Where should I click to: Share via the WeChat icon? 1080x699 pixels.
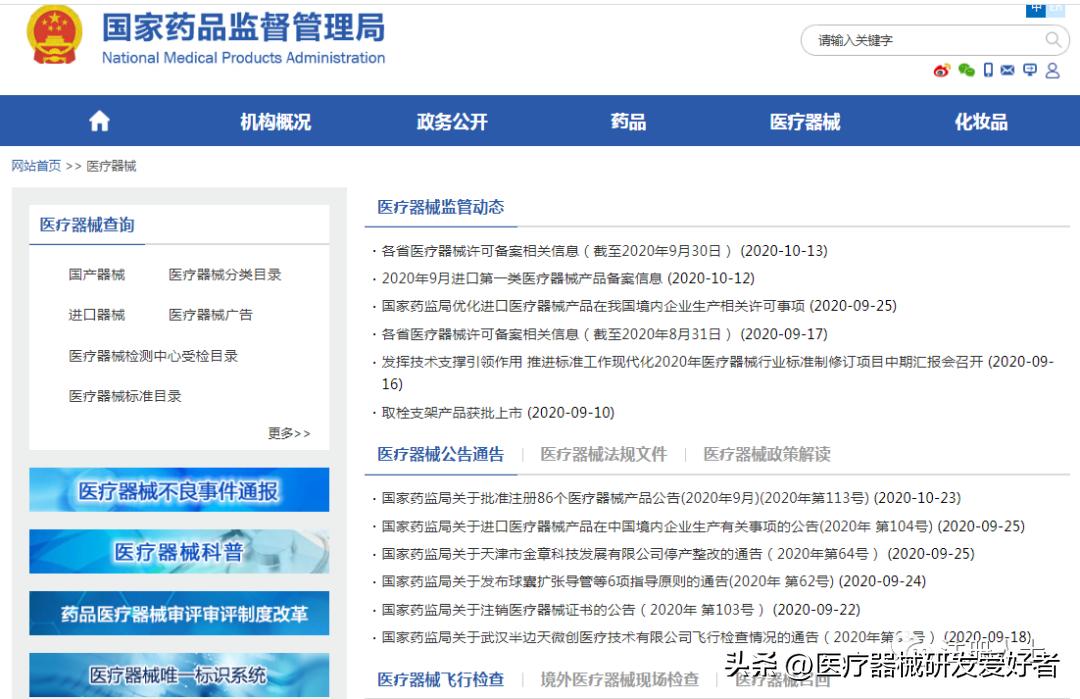tap(965, 70)
